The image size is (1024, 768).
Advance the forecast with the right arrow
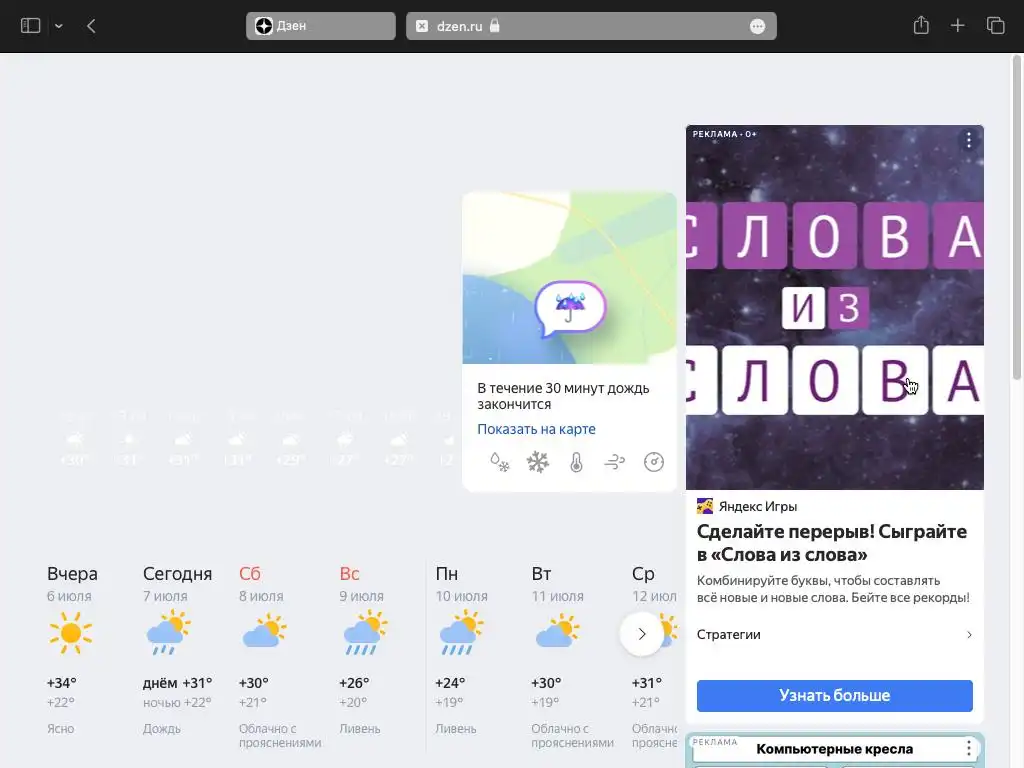[x=642, y=634]
